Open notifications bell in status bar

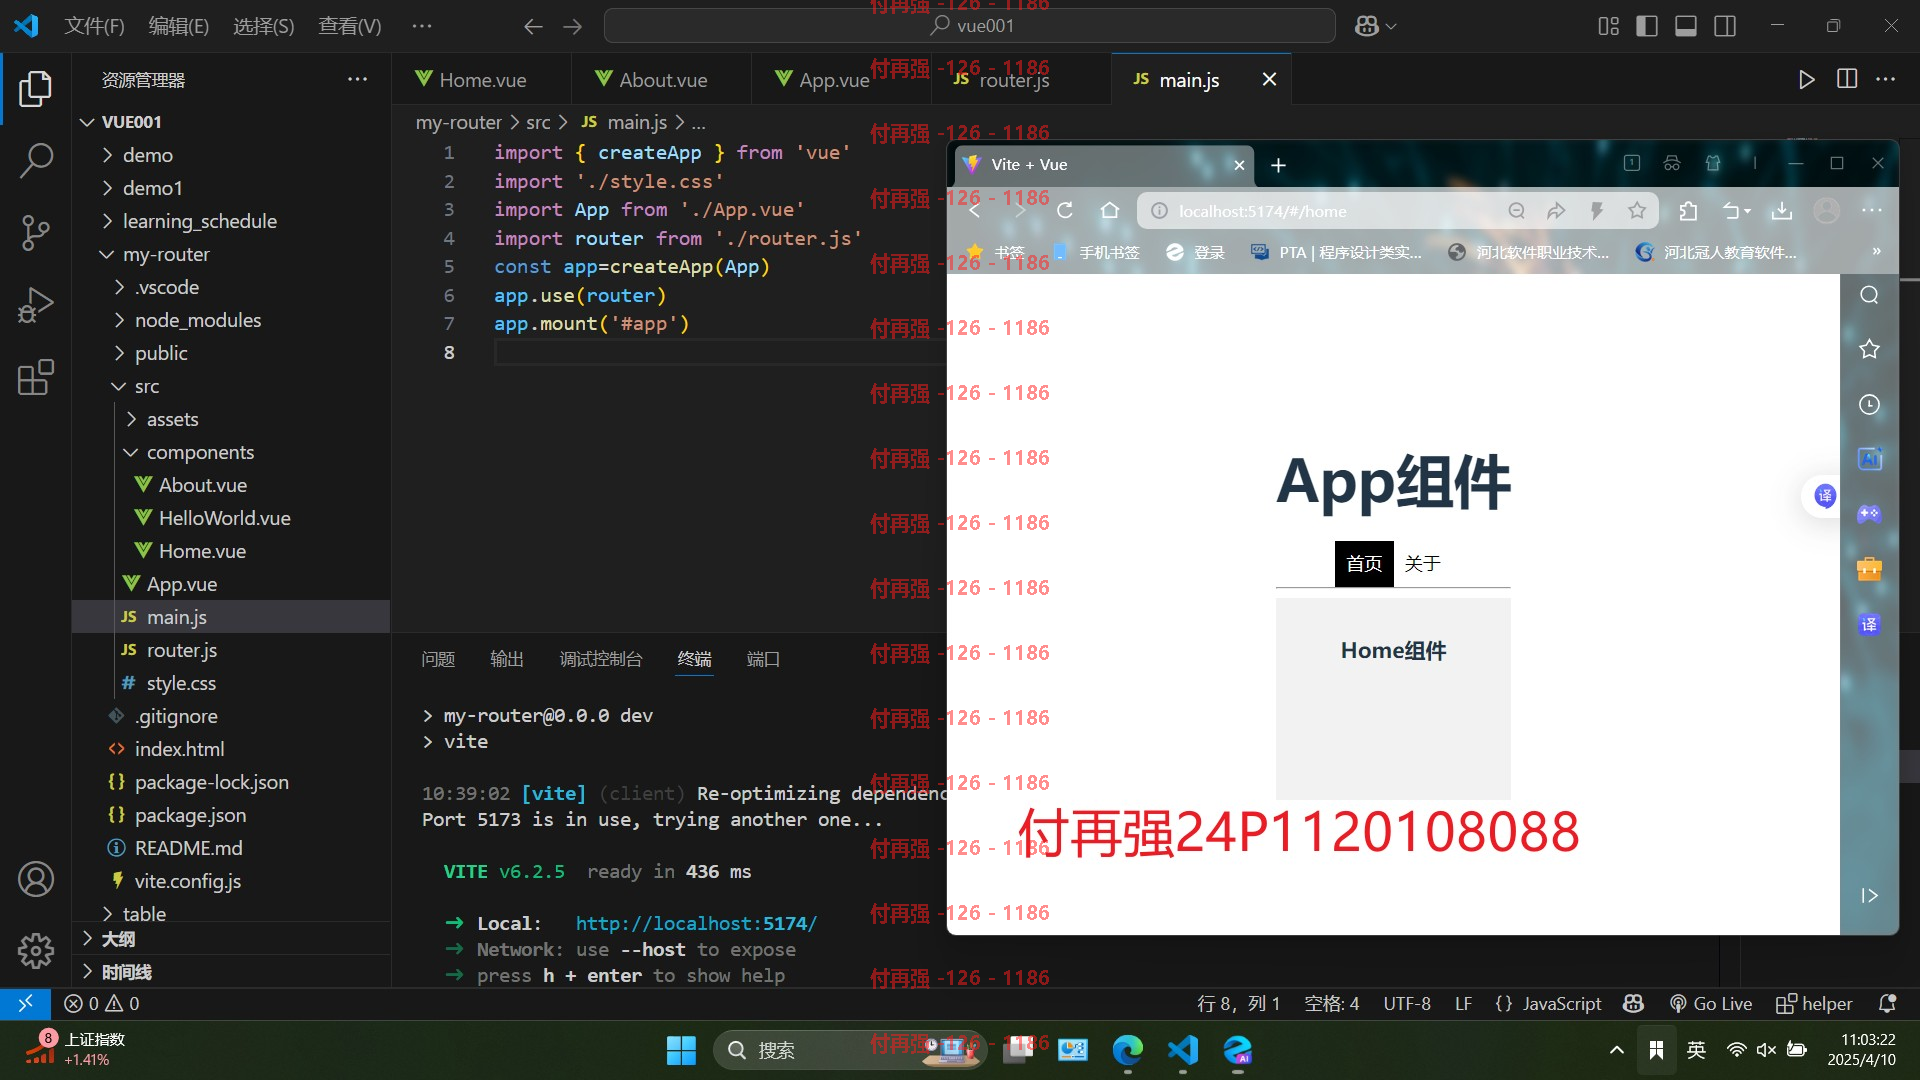coord(1887,1003)
